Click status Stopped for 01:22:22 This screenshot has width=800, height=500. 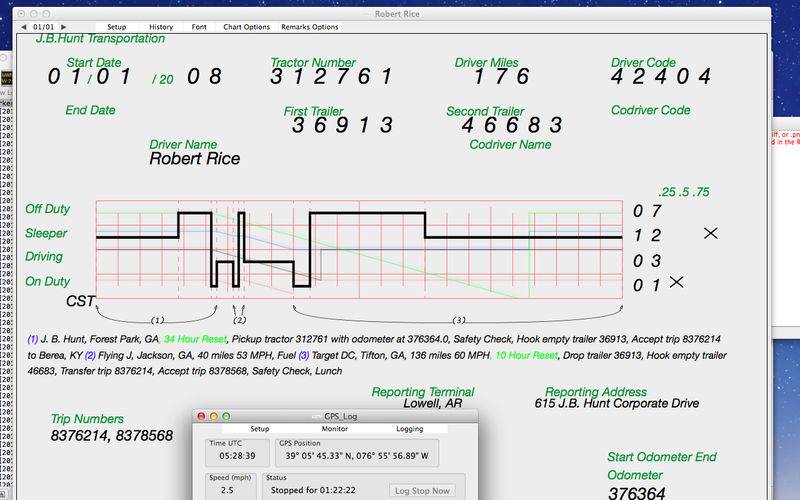coord(313,490)
